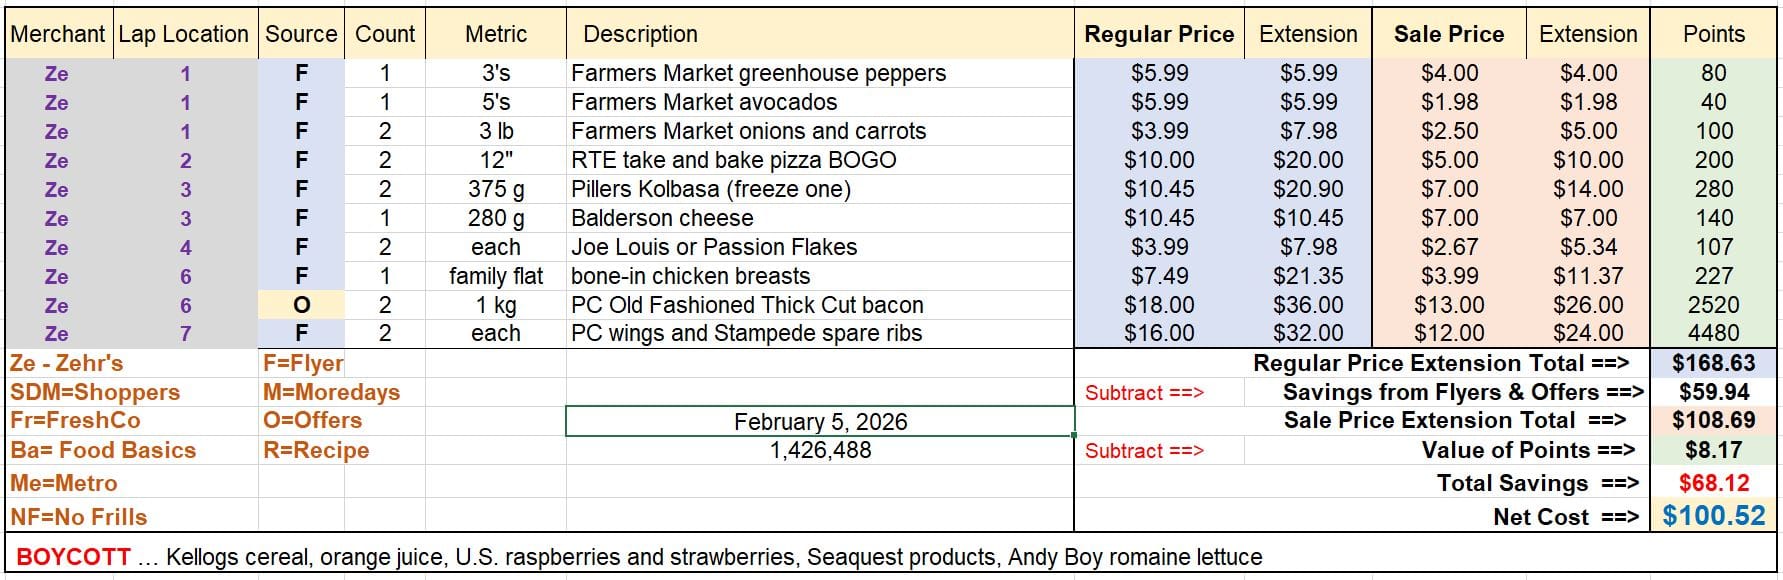The image size is (1783, 580).
Task: Select the Total Savings amount $68.12
Action: (x=1713, y=483)
